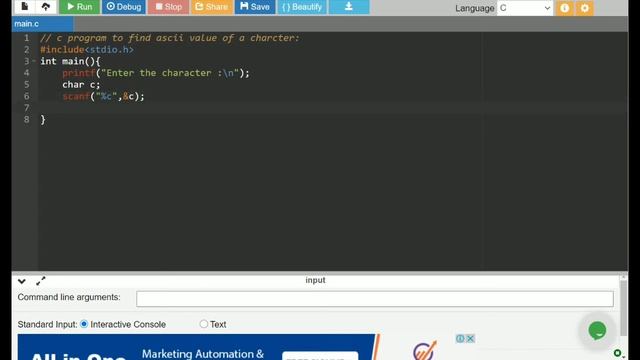The width and height of the screenshot is (640, 360).
Task: Open the orange info icon
Action: [x=565, y=8]
